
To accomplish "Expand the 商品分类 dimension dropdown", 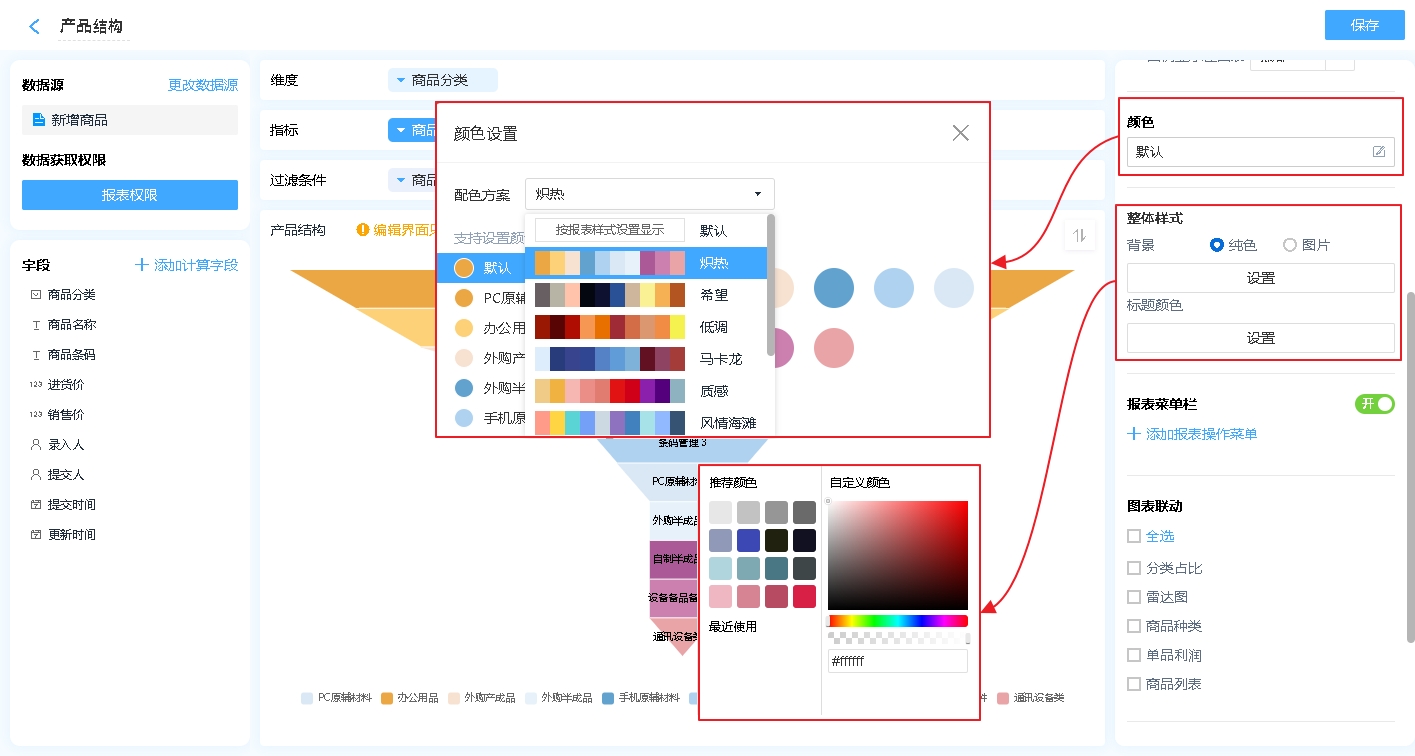I will pyautogui.click(x=402, y=80).
